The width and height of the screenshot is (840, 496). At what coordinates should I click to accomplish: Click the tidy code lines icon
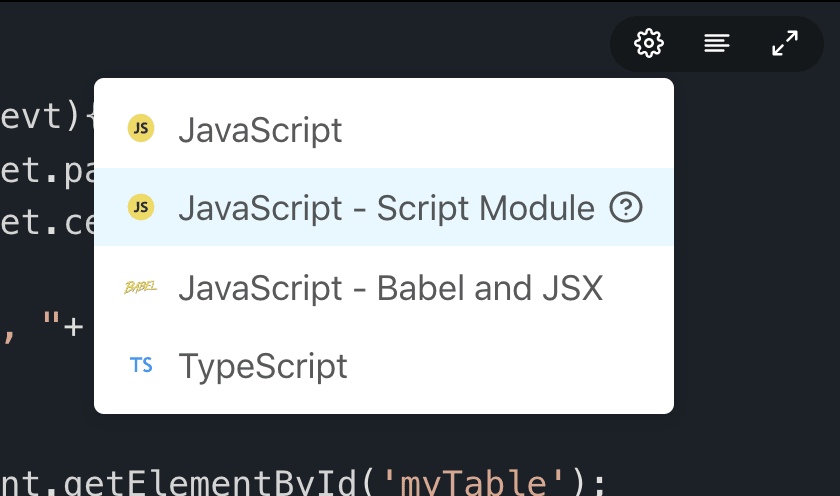coord(717,43)
